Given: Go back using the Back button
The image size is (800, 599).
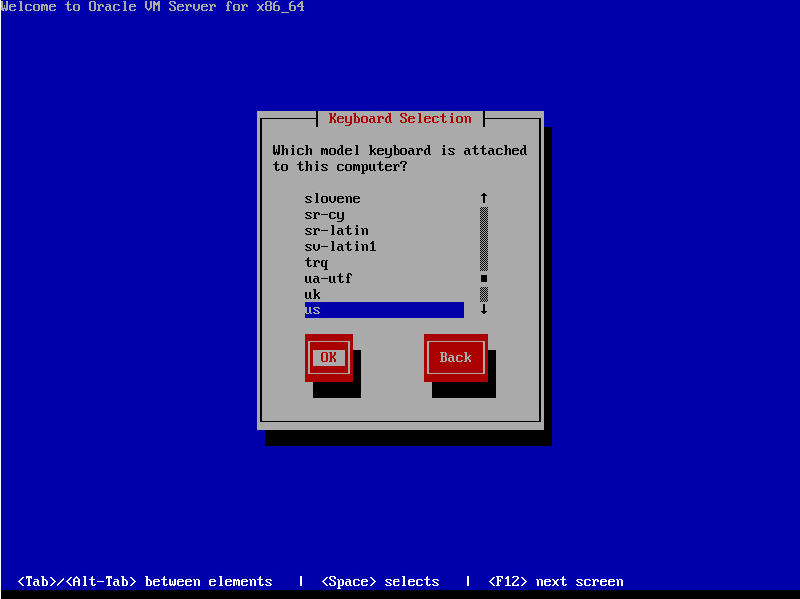Looking at the screenshot, I should pyautogui.click(x=455, y=358).
